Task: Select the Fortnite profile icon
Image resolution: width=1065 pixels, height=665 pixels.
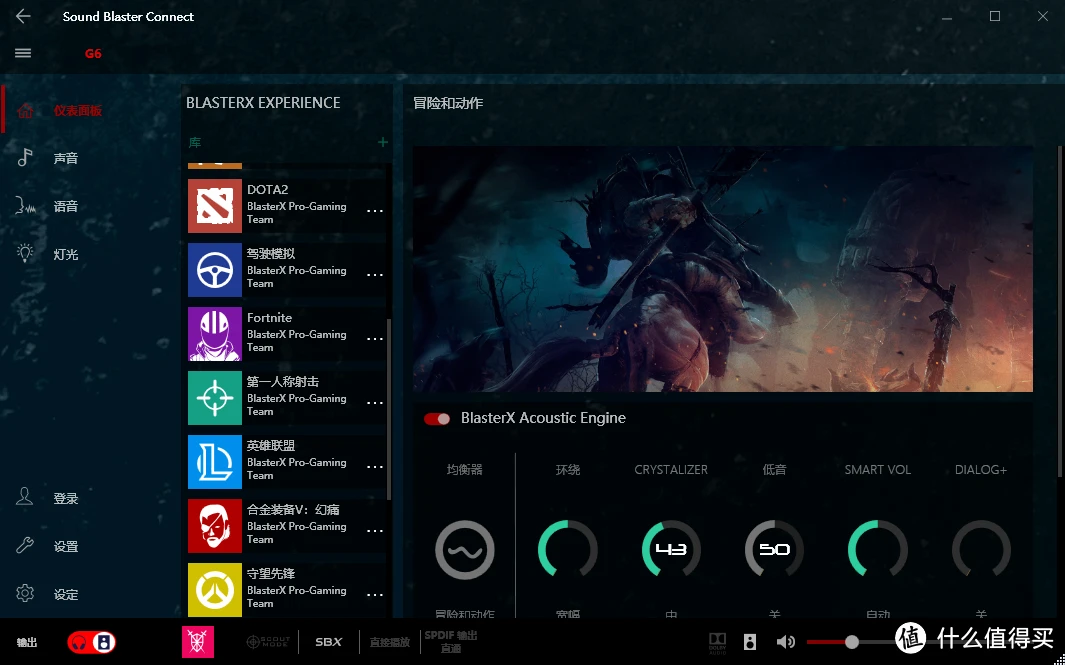Action: tap(215, 334)
